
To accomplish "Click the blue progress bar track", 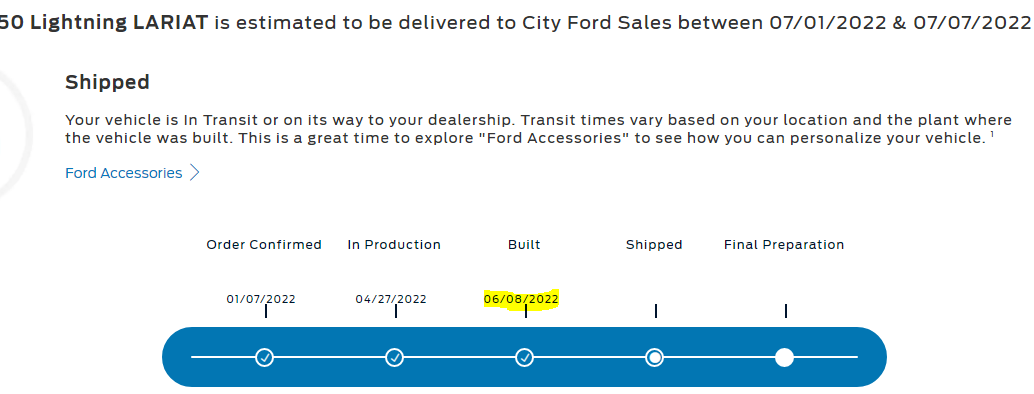I will (524, 357).
